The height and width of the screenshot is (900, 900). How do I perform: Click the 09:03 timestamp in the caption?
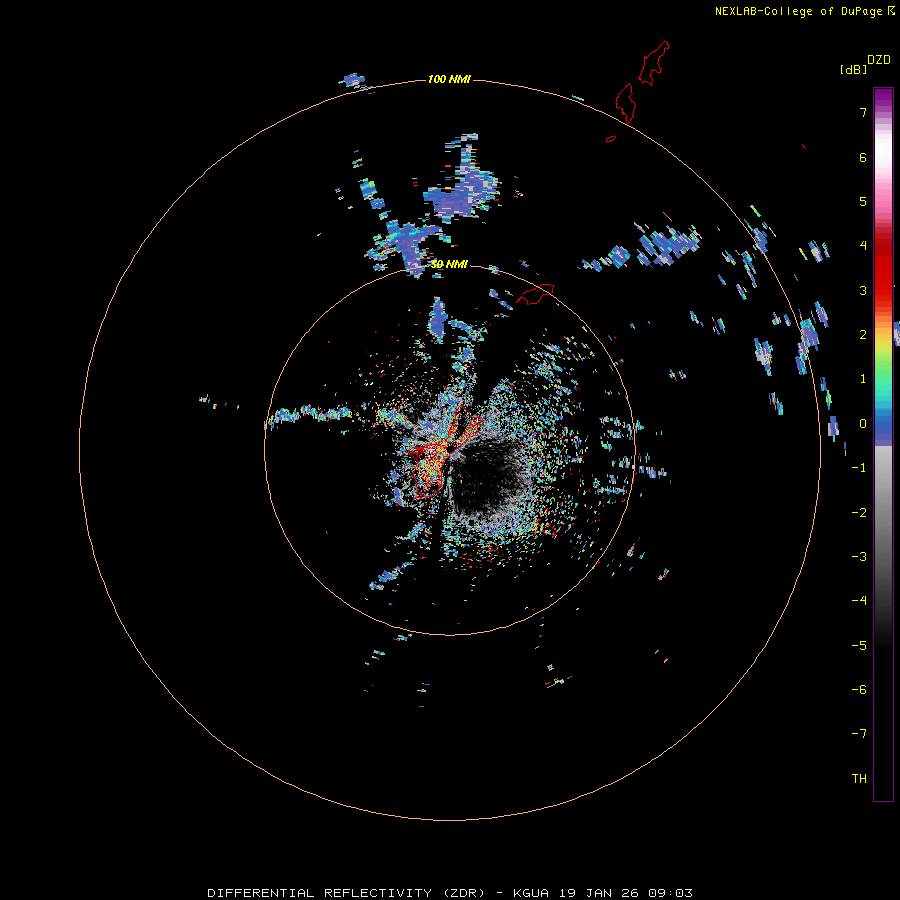click(x=670, y=893)
